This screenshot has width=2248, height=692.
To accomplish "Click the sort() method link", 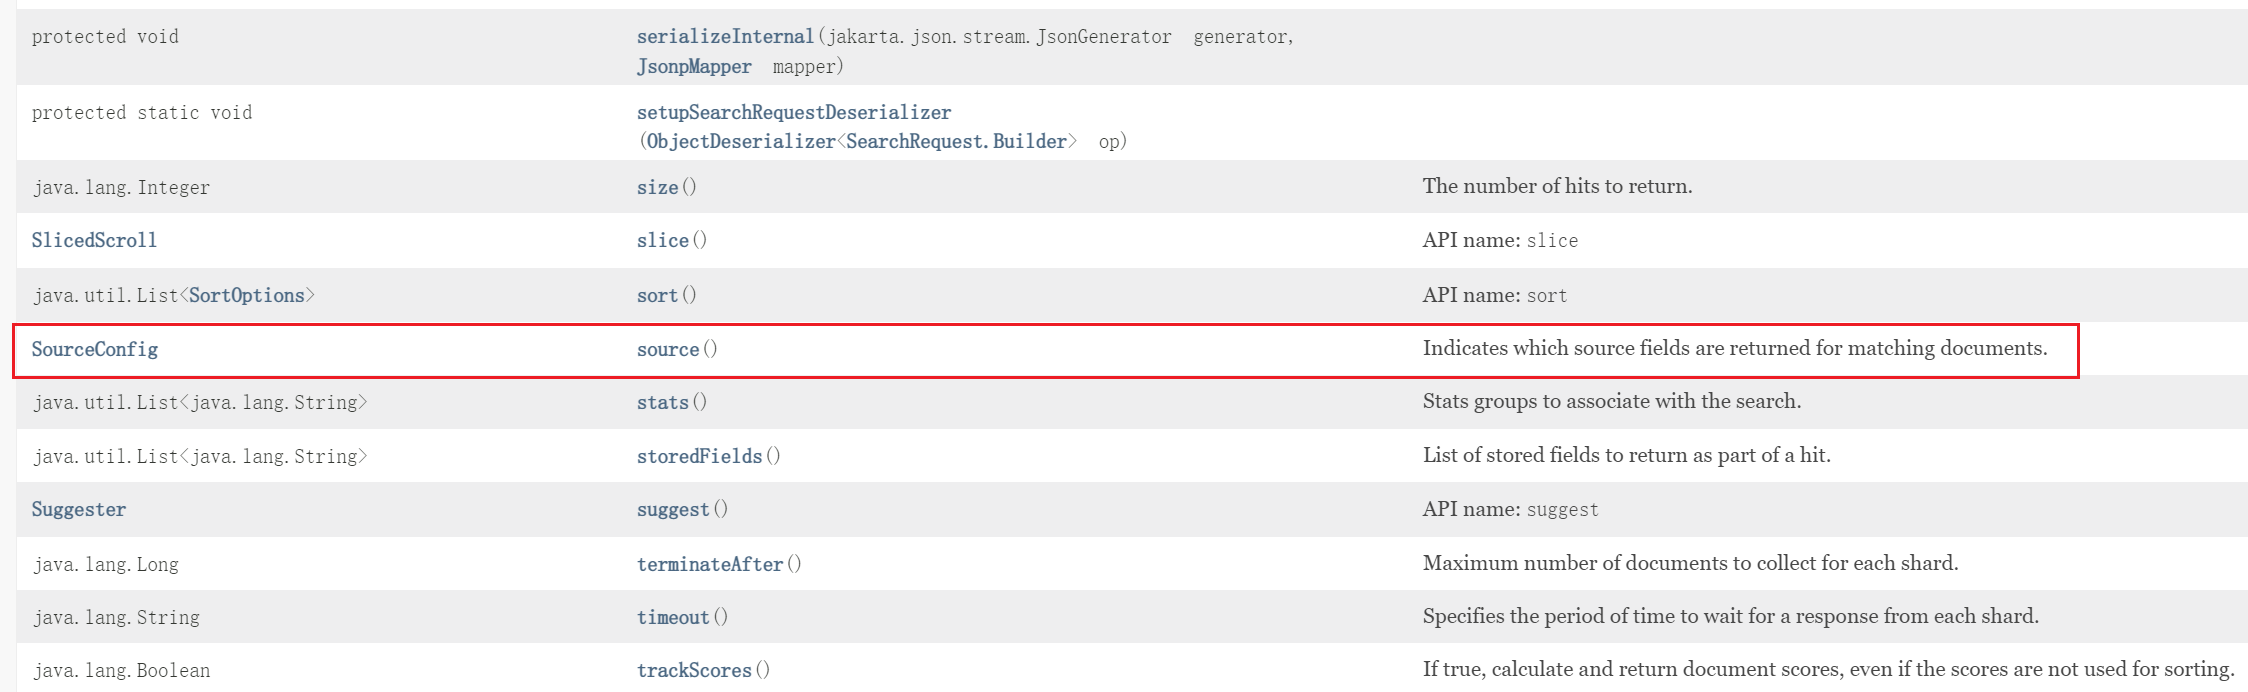I will click(657, 296).
